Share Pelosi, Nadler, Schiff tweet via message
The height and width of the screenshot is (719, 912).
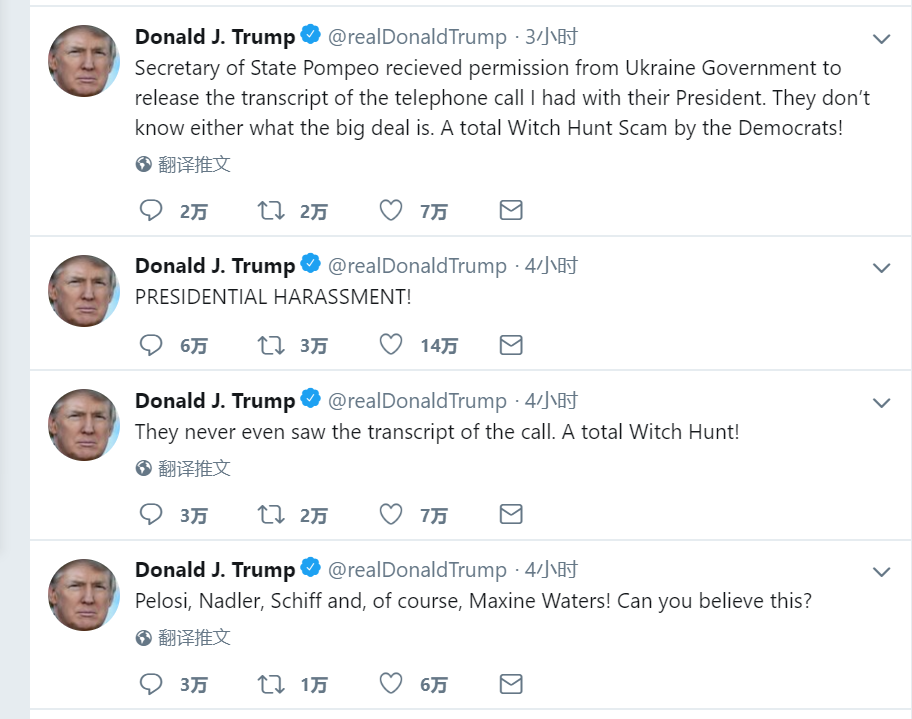(511, 684)
